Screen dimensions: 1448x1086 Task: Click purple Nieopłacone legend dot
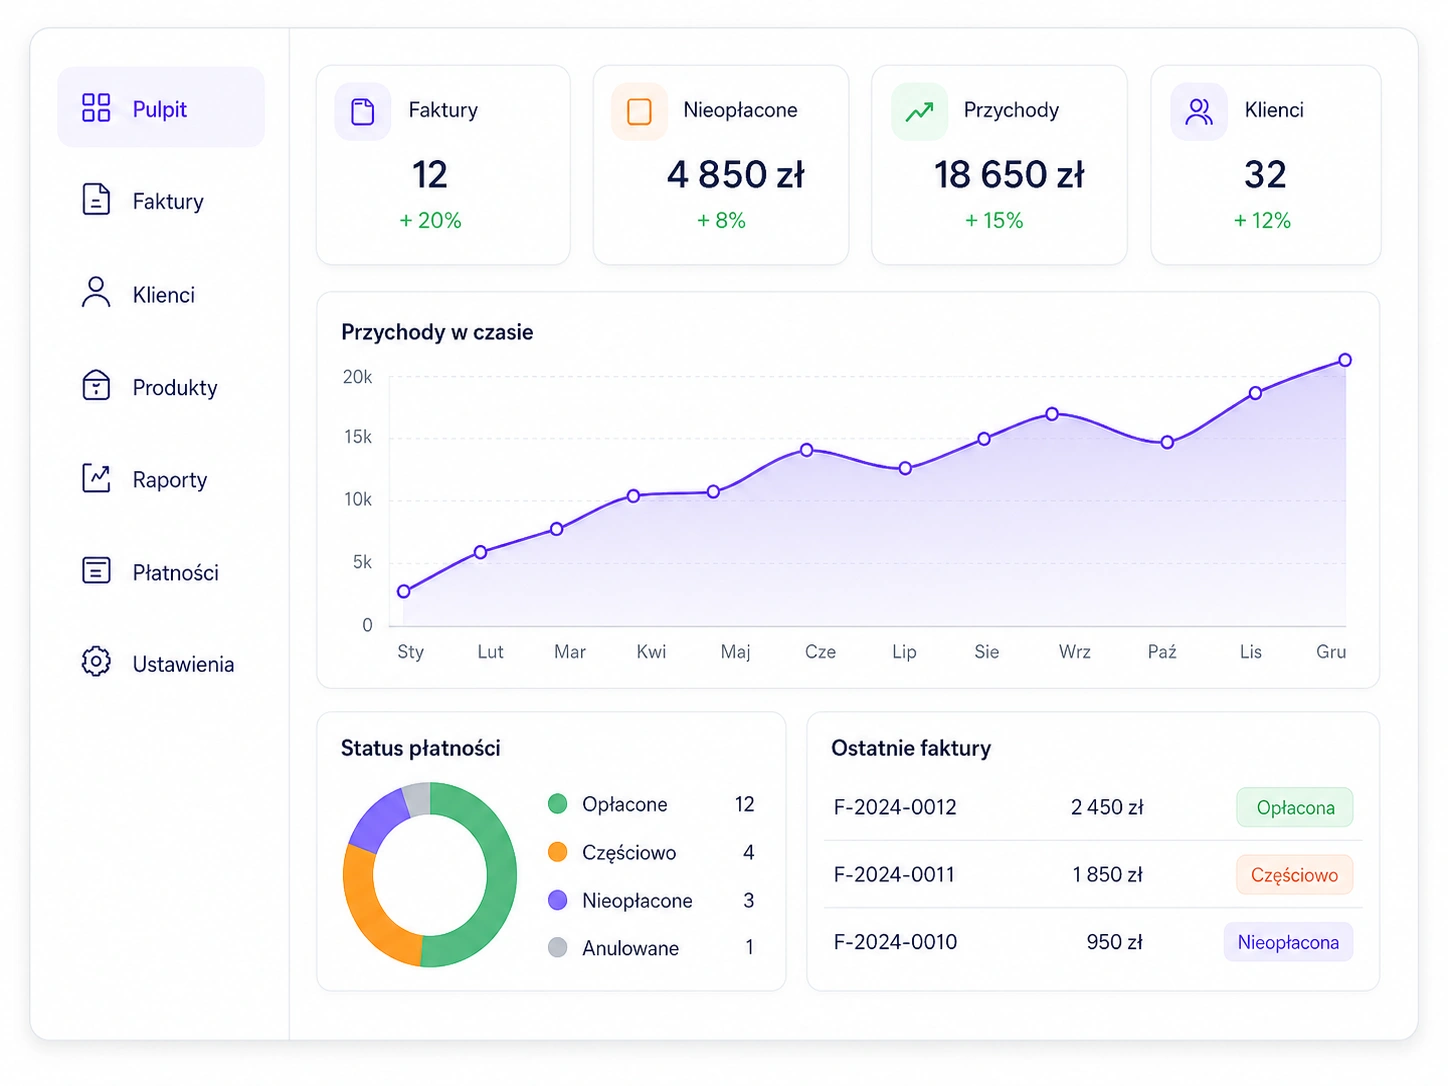coord(558,900)
